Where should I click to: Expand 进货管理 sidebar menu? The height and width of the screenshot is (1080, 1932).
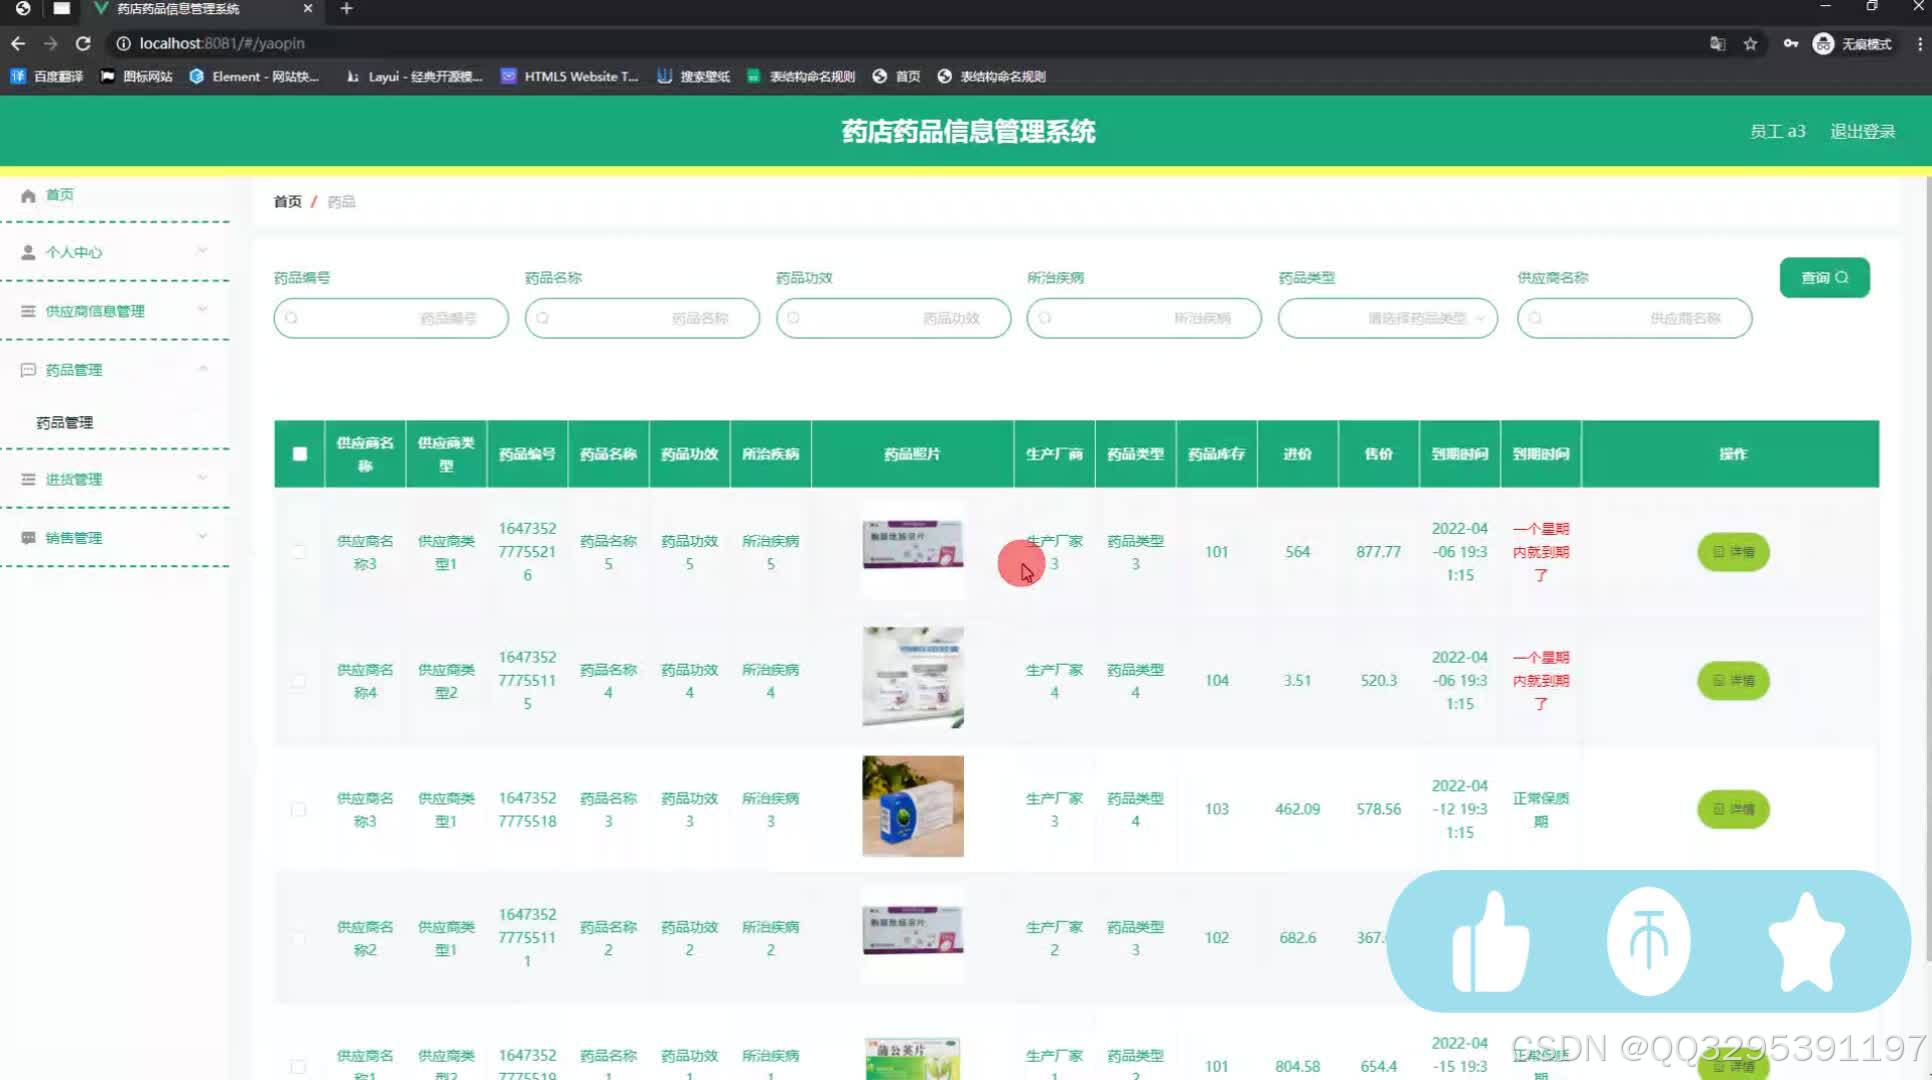(115, 479)
